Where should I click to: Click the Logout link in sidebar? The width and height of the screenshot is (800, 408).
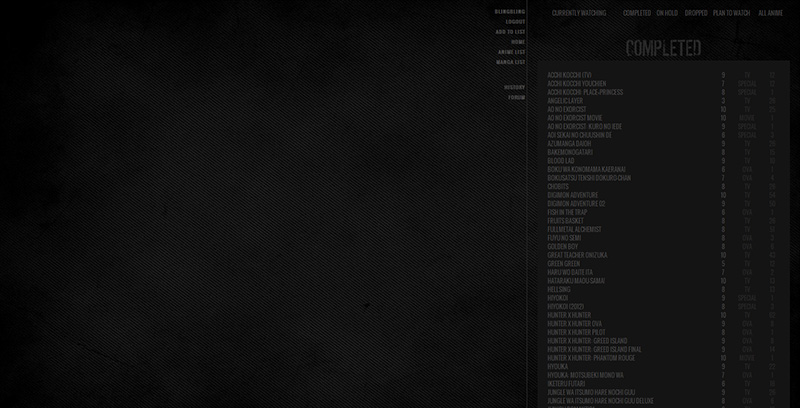point(515,21)
